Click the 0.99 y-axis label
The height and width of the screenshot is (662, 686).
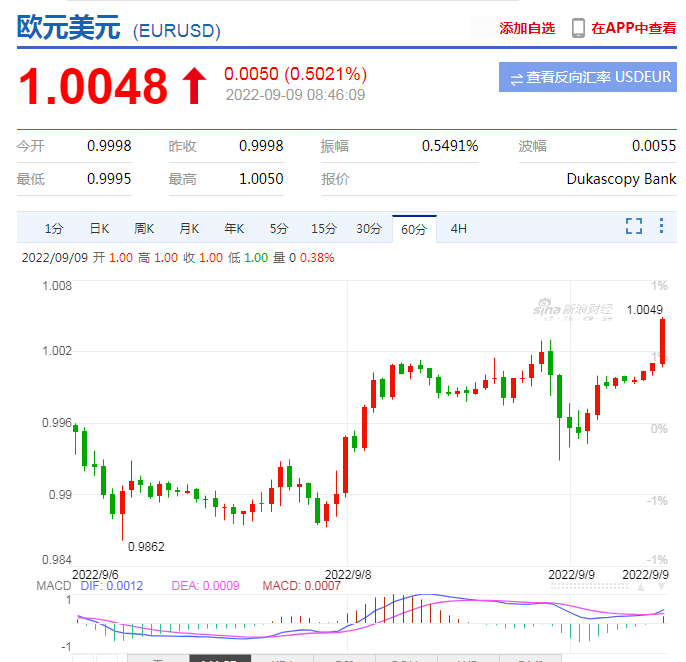(x=60, y=494)
